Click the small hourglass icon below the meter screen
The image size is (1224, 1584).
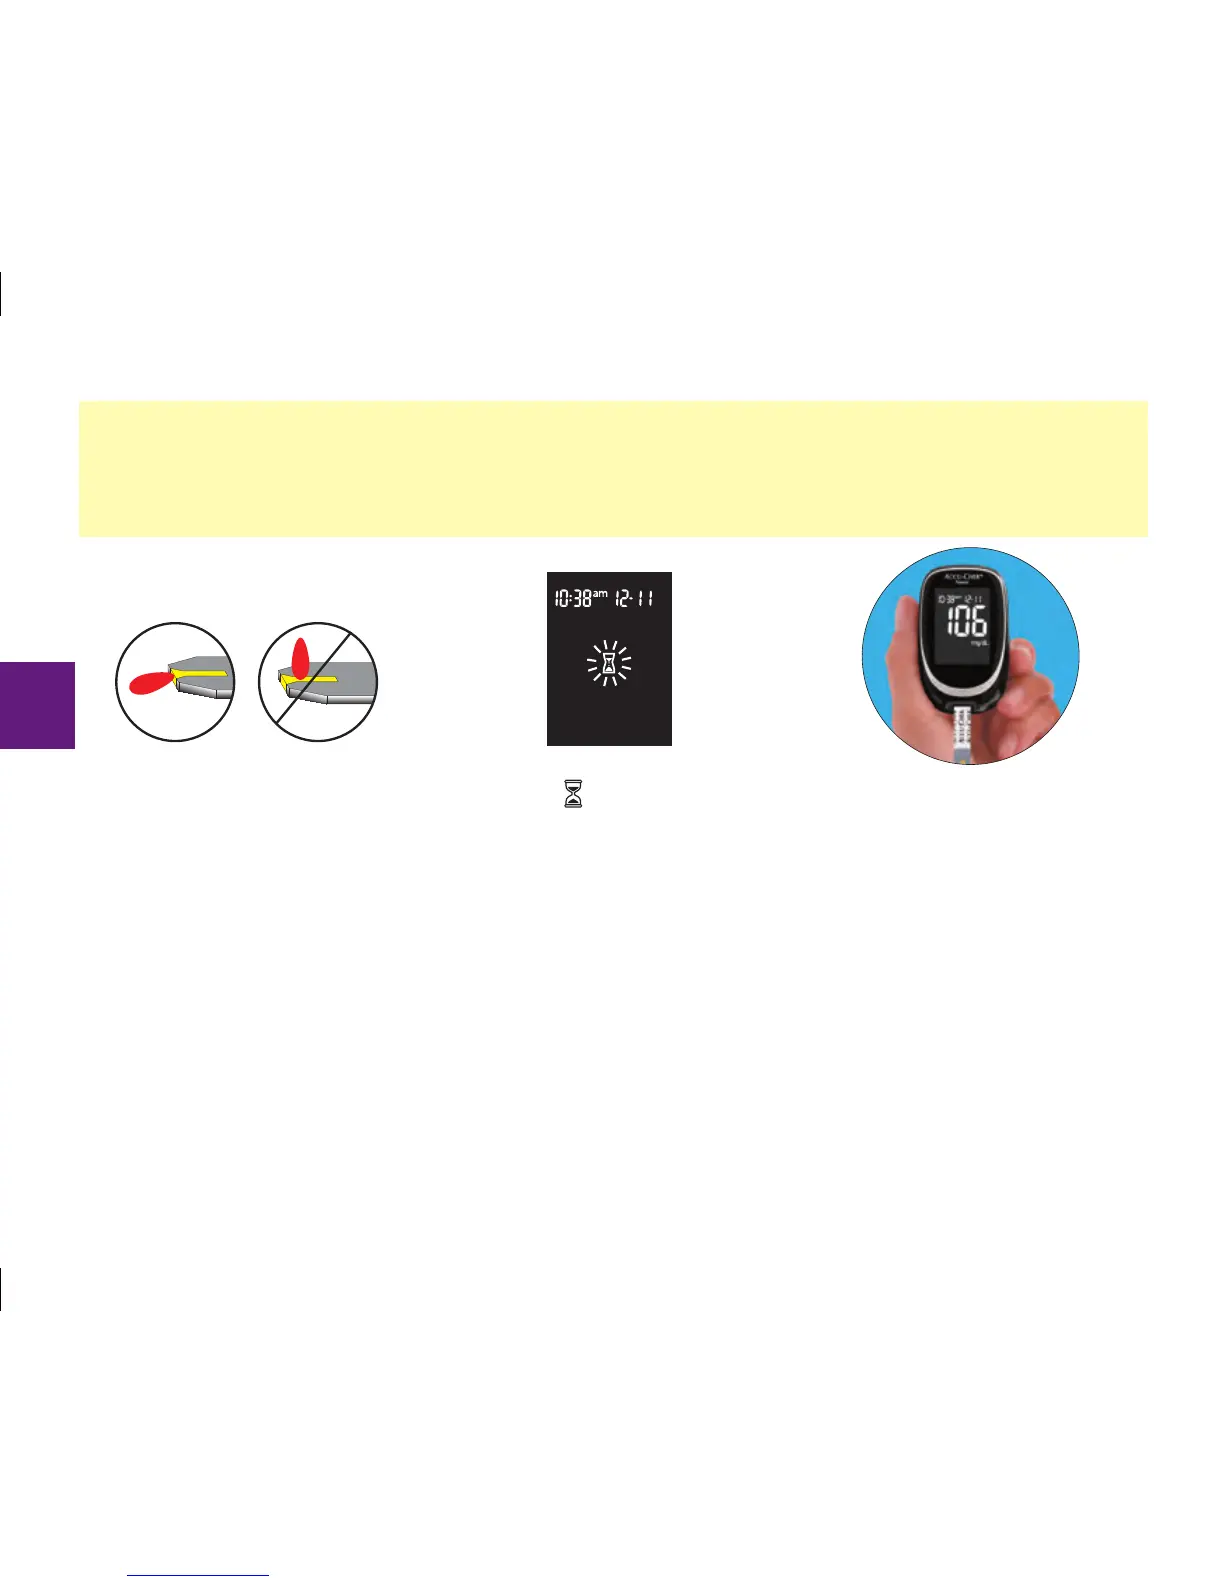[573, 794]
